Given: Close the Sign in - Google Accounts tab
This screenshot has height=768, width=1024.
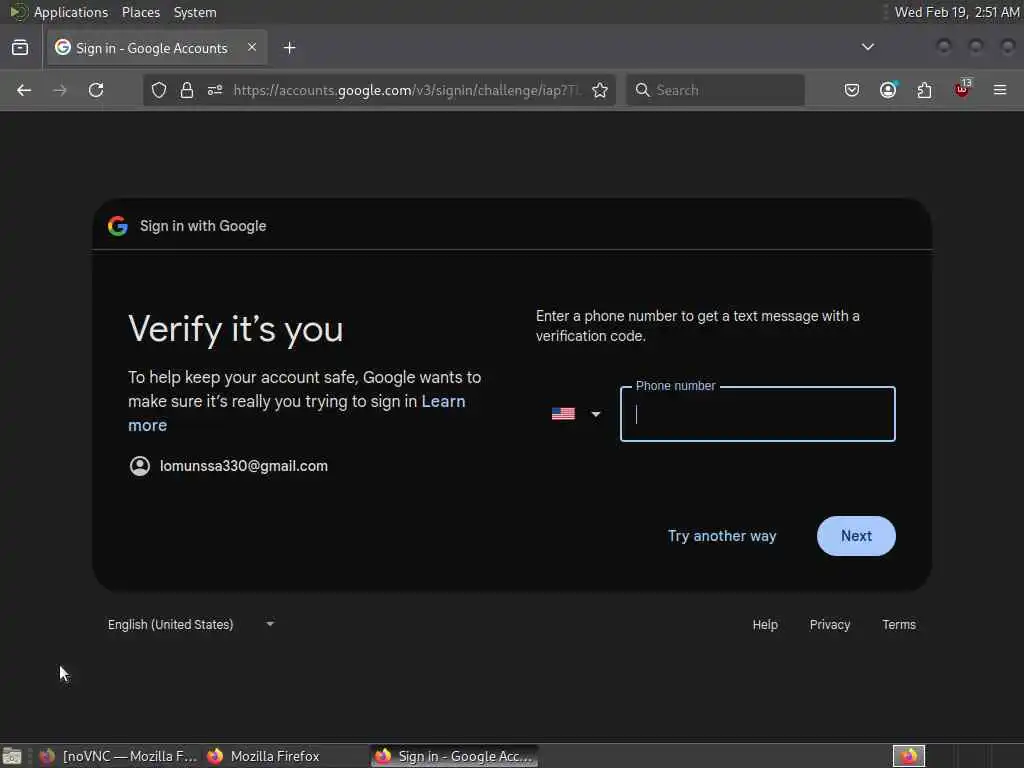Looking at the screenshot, I should click(252, 47).
